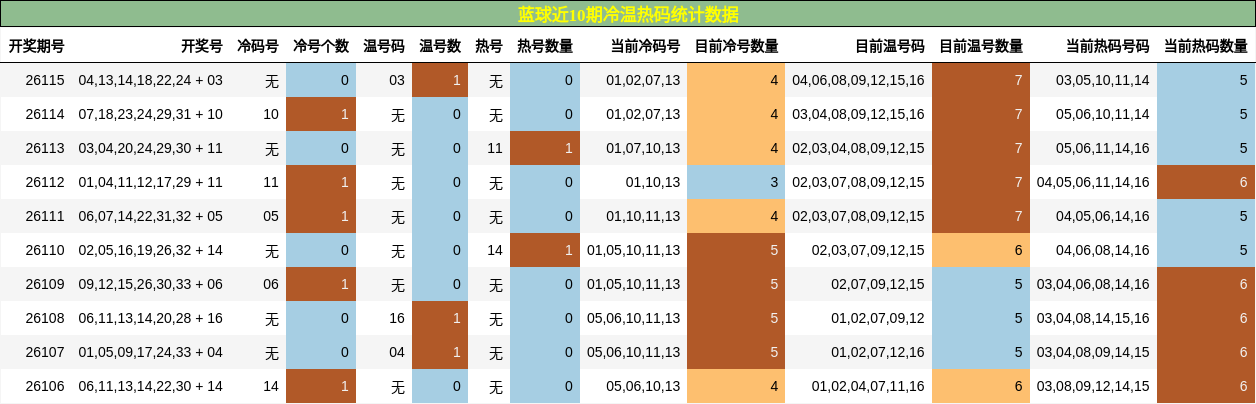Select period number 26109
The image size is (1256, 404).
45,284
